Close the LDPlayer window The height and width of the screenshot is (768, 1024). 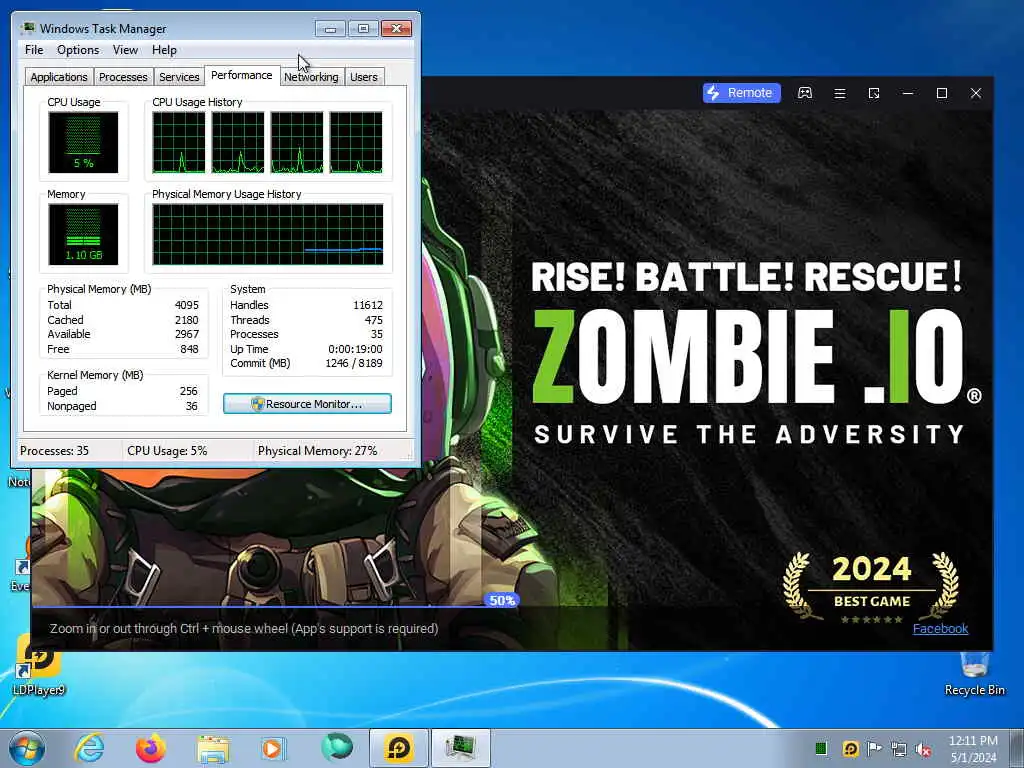coord(976,93)
